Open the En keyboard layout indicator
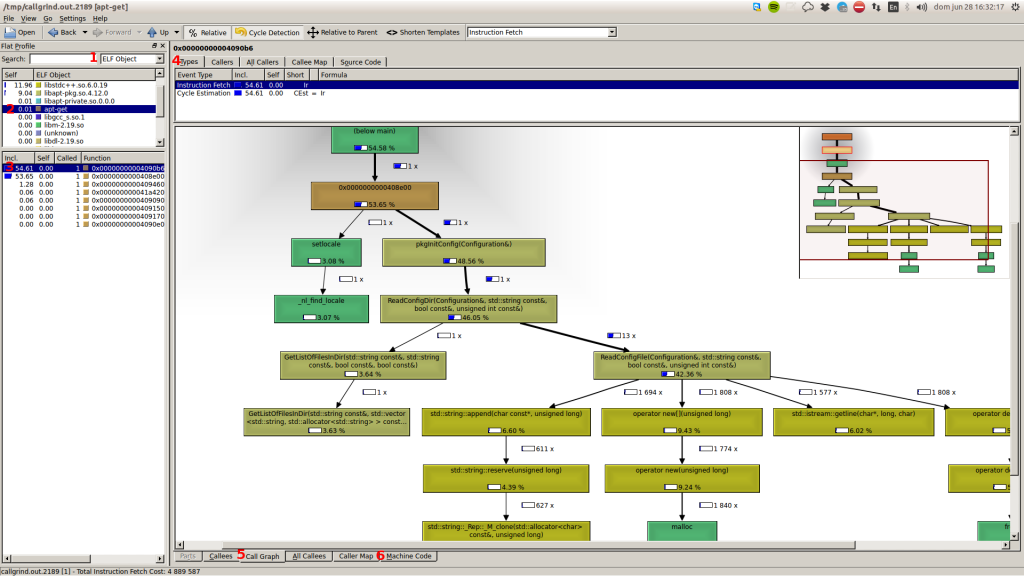The width and height of the screenshot is (1024, 576). 893,7
